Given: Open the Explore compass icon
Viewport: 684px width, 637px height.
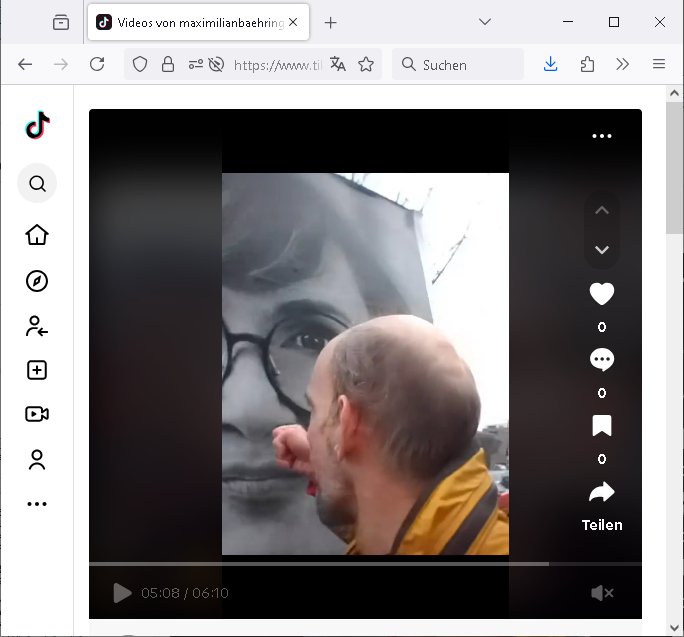Looking at the screenshot, I should 37,281.
